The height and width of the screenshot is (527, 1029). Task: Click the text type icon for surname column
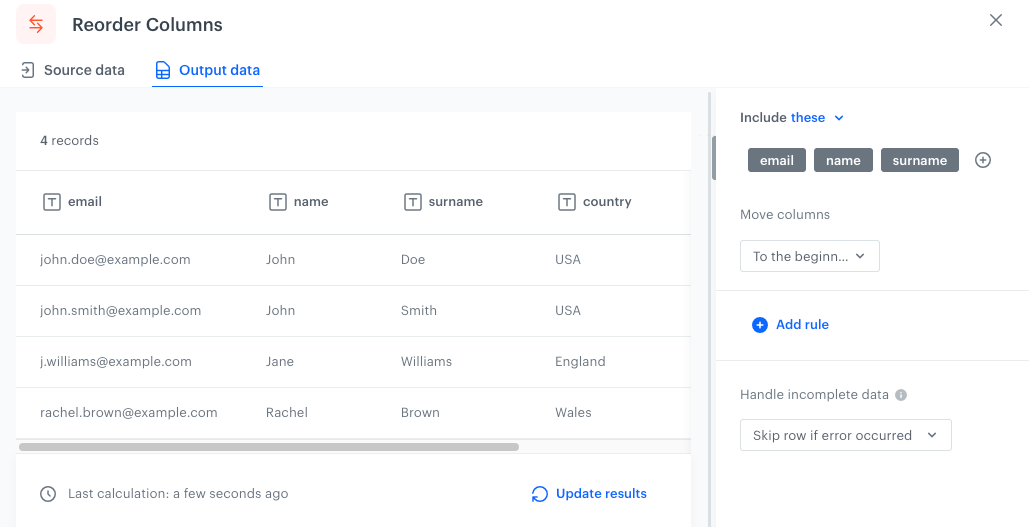click(x=413, y=202)
